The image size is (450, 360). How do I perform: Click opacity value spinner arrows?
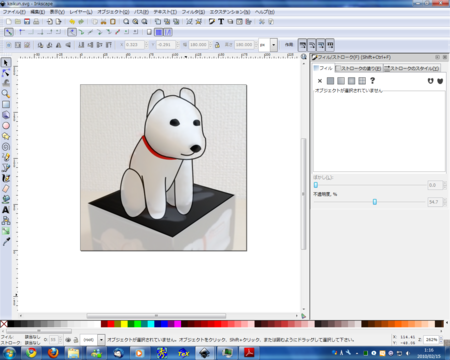445,202
